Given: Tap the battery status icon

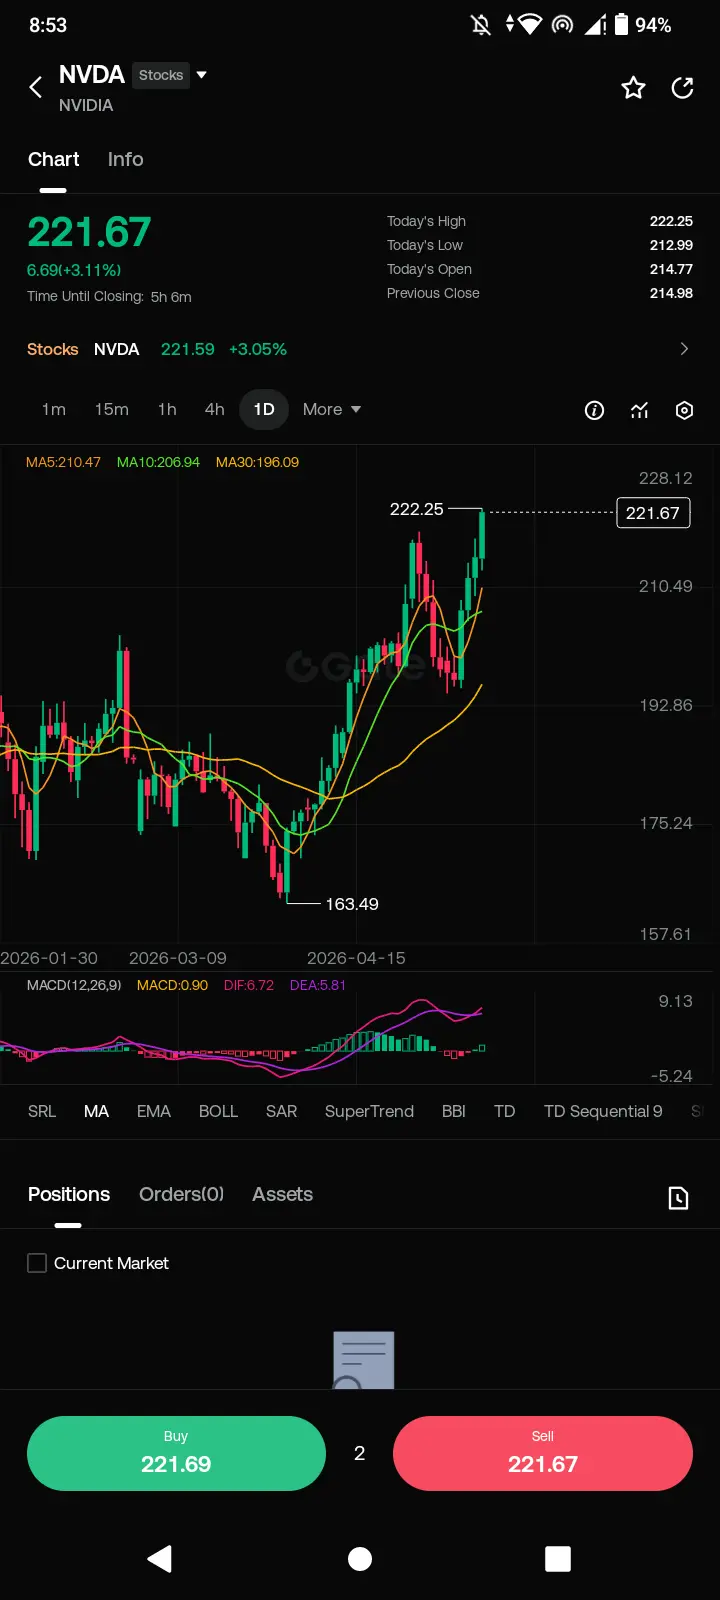Looking at the screenshot, I should [621, 25].
